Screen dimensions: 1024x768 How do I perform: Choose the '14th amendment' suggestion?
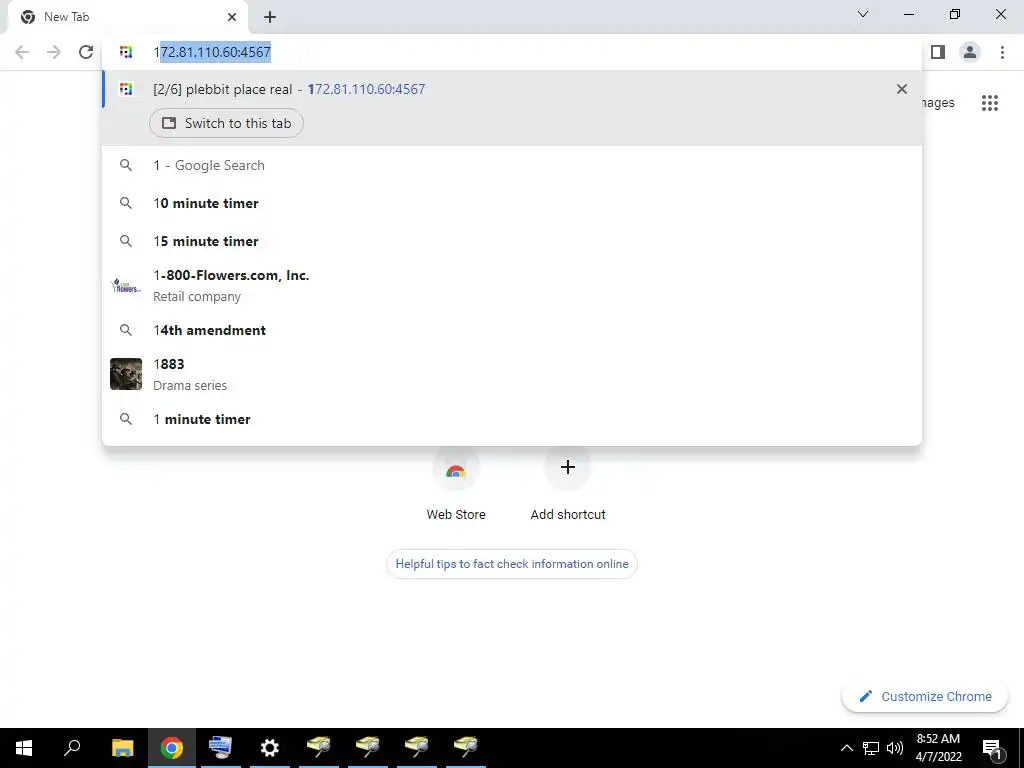[512, 330]
